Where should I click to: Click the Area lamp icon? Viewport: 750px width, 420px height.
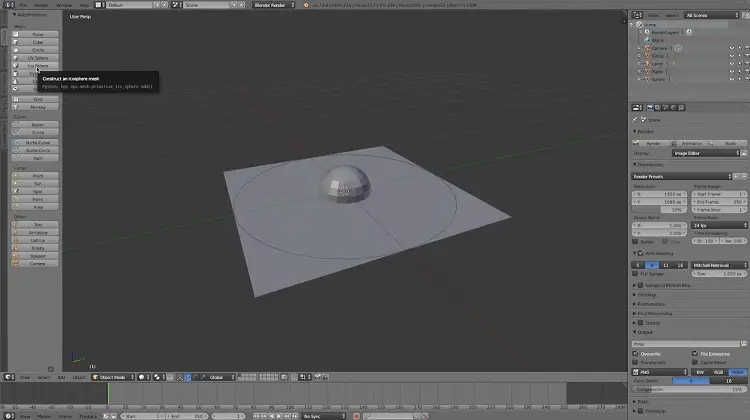pyautogui.click(x=16, y=207)
